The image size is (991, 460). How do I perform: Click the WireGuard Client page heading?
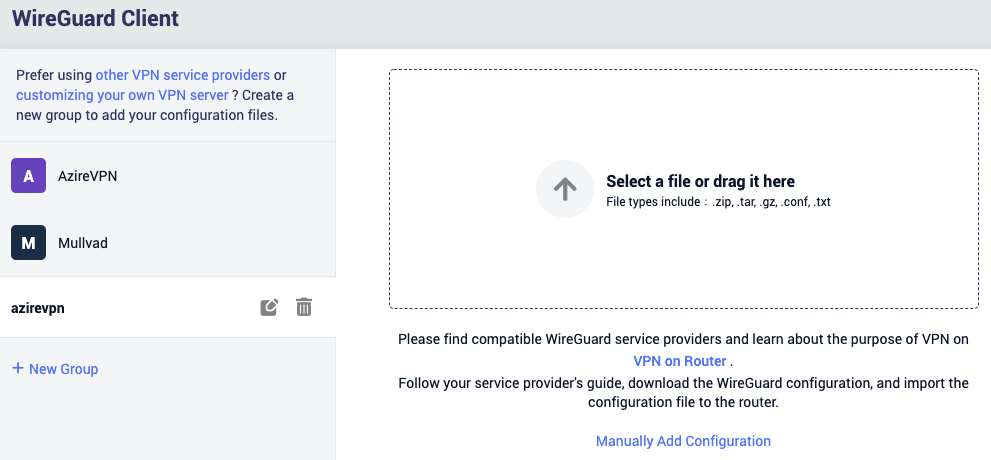click(x=95, y=18)
